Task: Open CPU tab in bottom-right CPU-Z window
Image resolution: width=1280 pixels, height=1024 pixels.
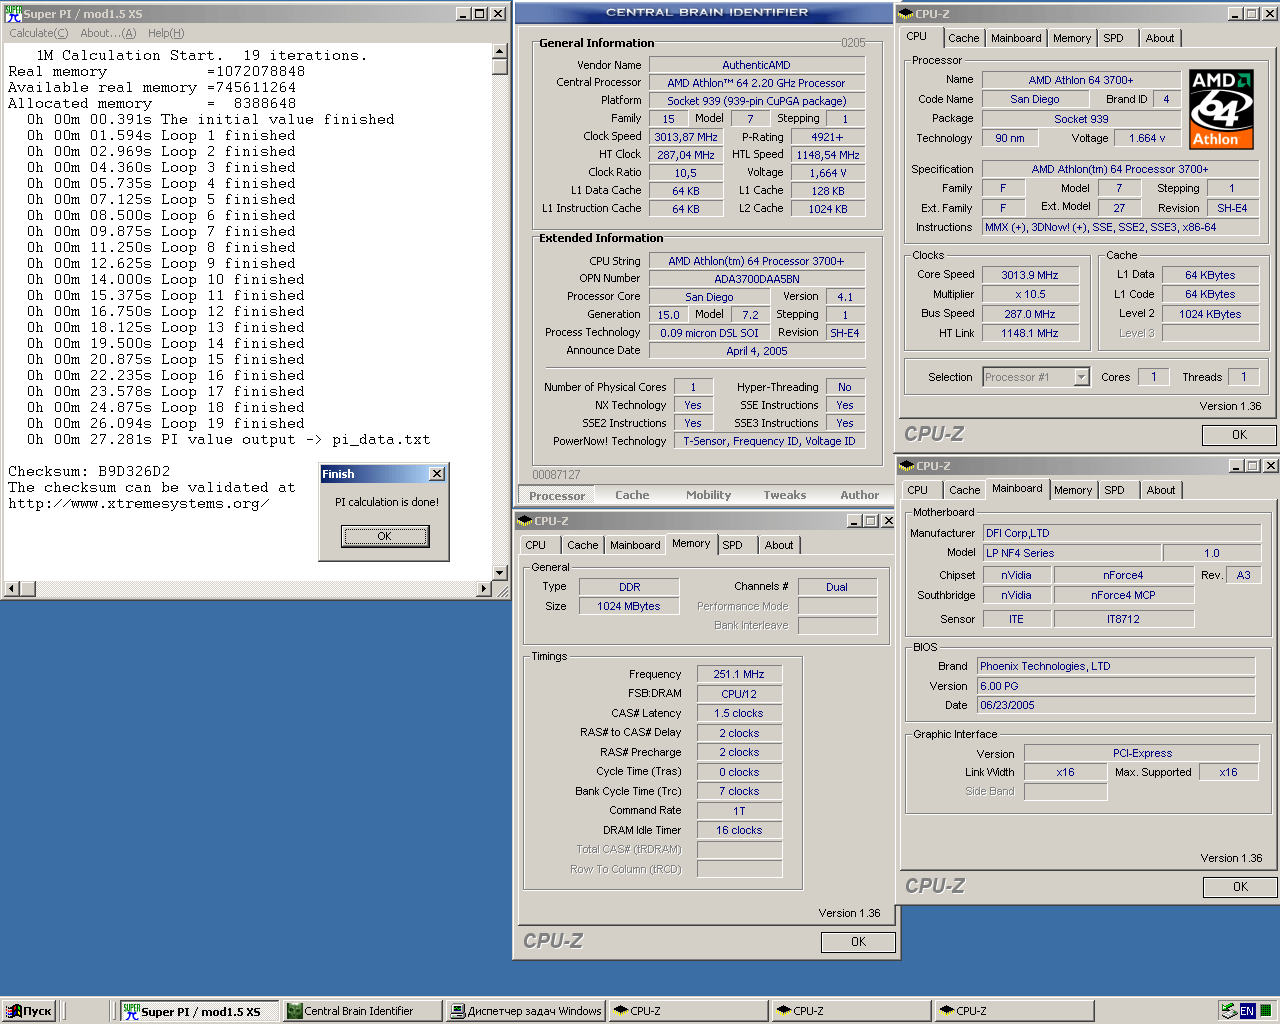Action: click(x=918, y=490)
